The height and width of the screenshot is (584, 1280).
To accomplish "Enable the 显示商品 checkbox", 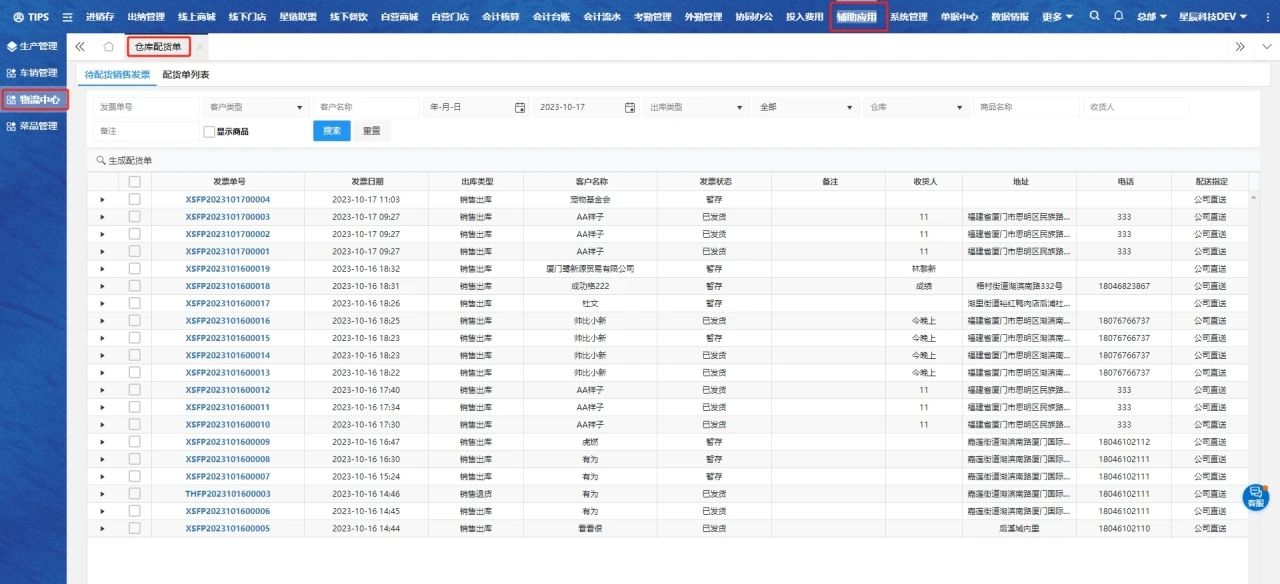I will [209, 131].
